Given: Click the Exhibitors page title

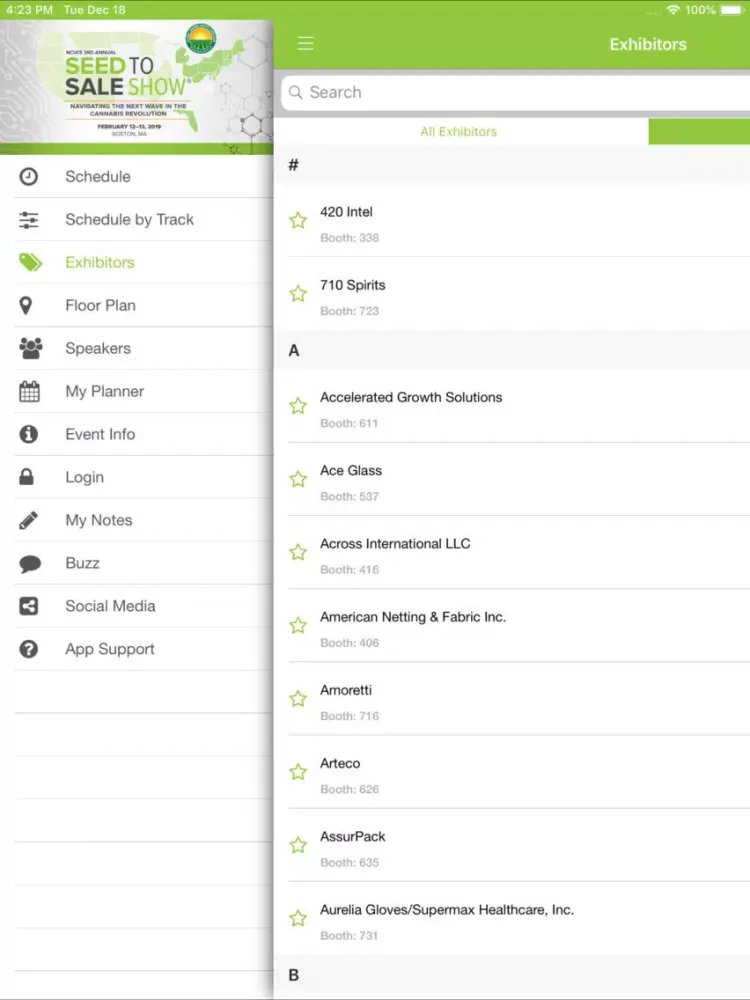Looking at the screenshot, I should click(648, 44).
